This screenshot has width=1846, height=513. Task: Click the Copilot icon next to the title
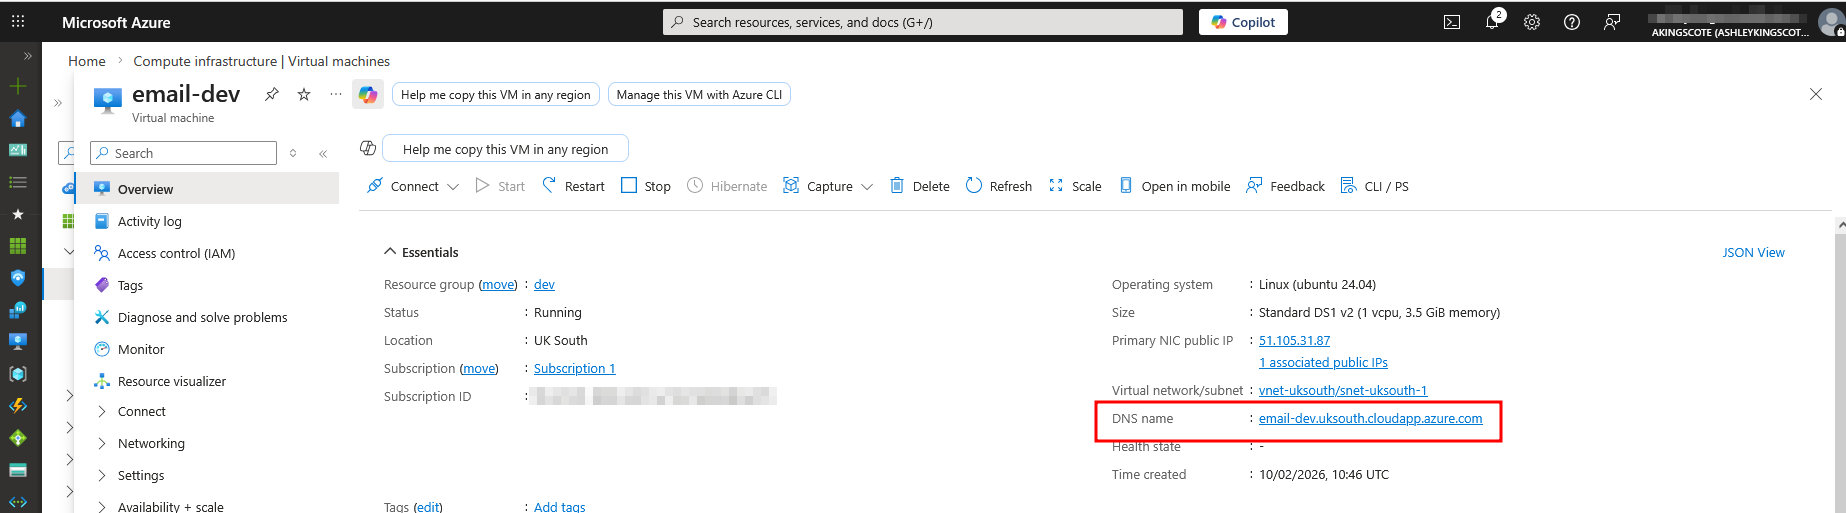click(368, 94)
